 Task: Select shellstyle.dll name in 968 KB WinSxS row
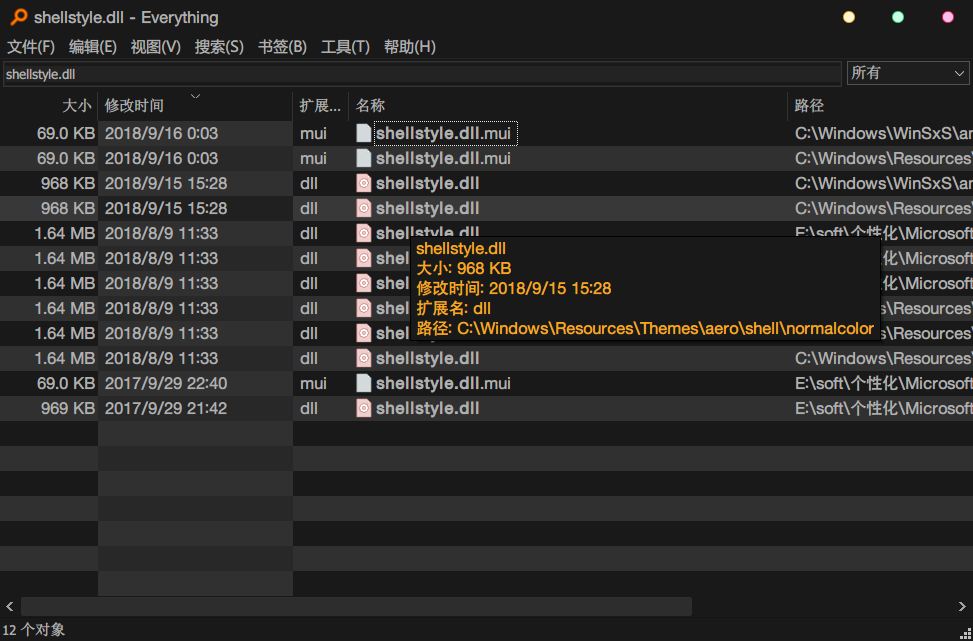pos(428,183)
